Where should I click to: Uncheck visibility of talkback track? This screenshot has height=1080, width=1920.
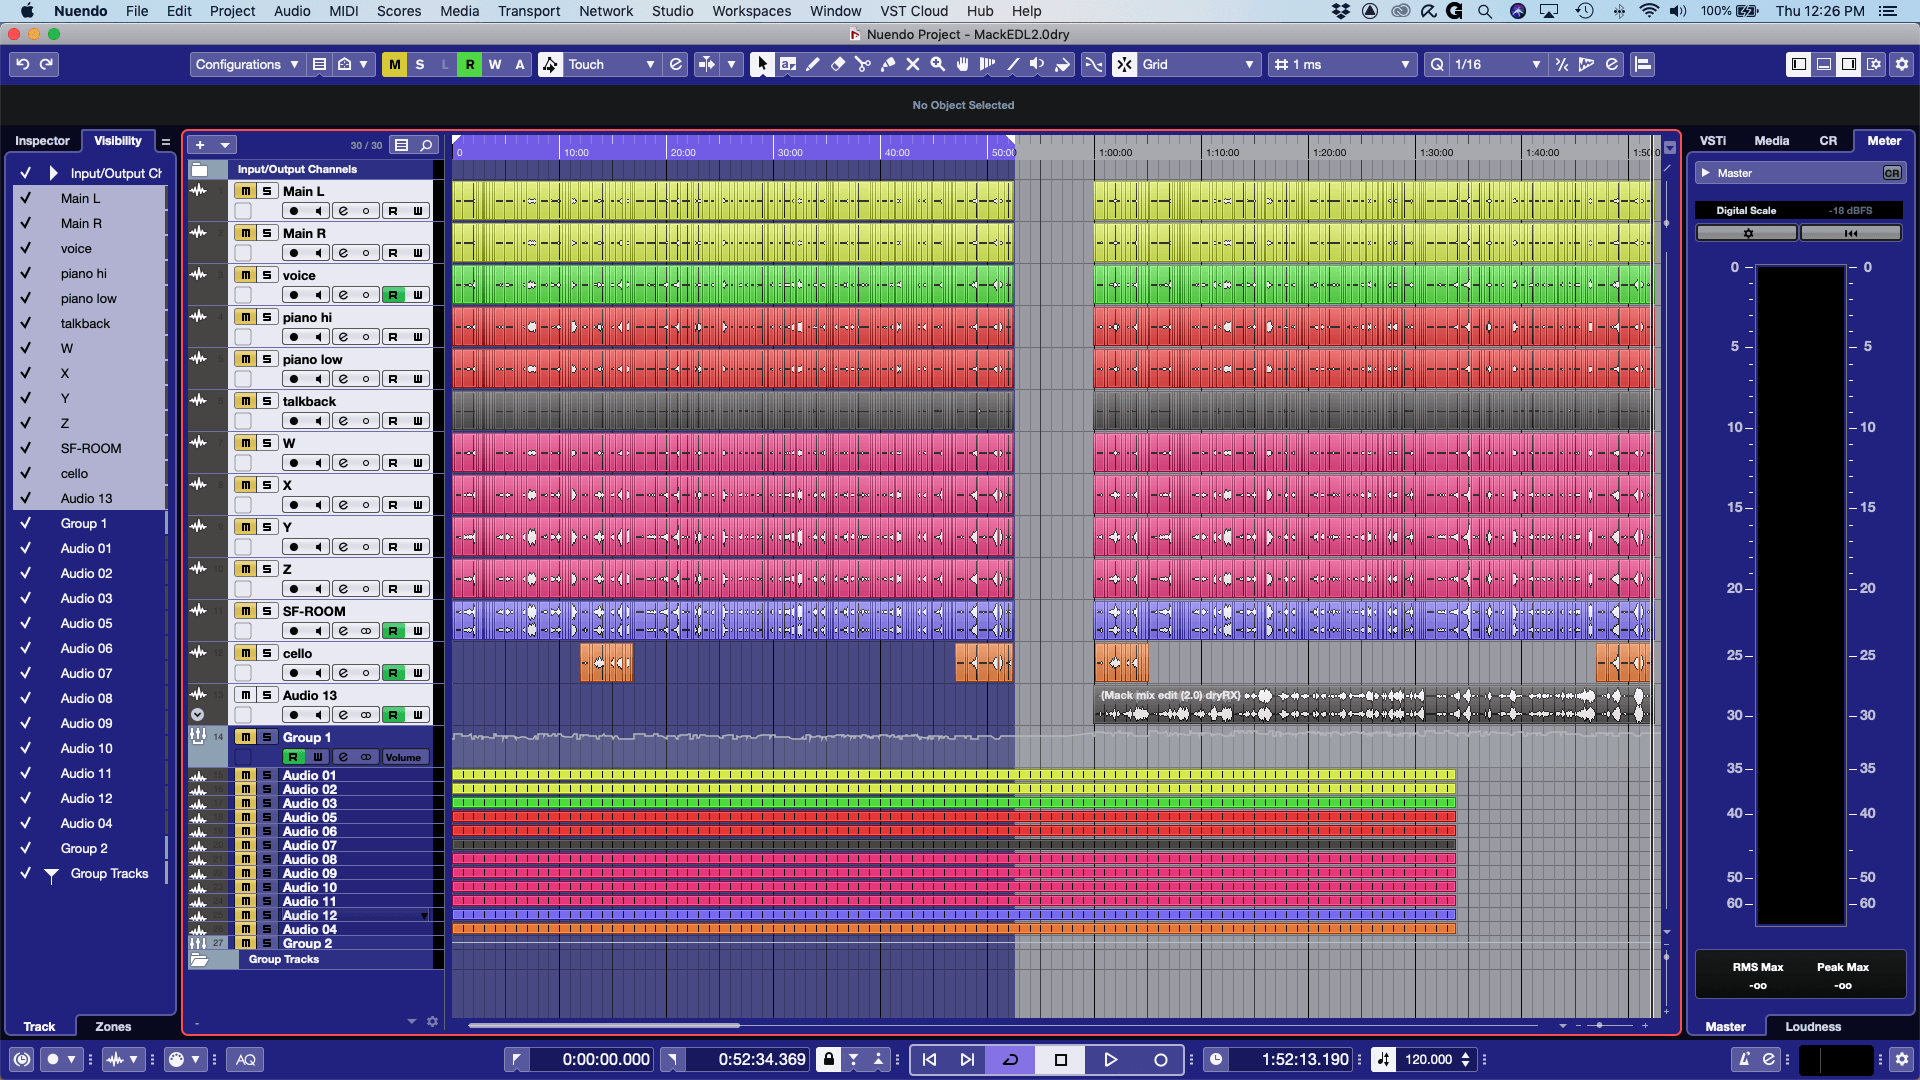26,323
